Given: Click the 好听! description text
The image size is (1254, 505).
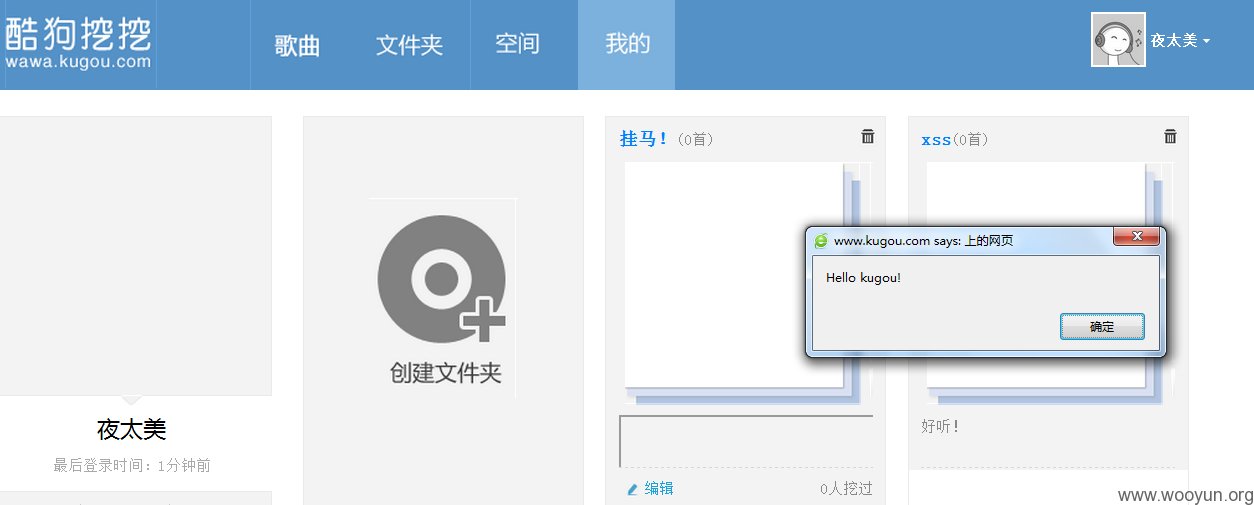Looking at the screenshot, I should tap(941, 426).
